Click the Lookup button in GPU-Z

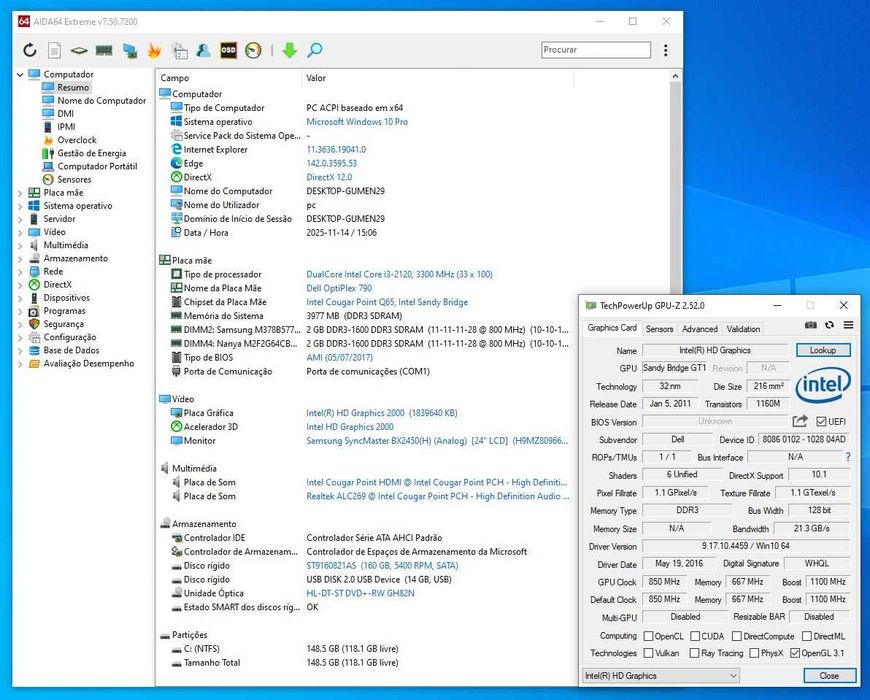823,350
